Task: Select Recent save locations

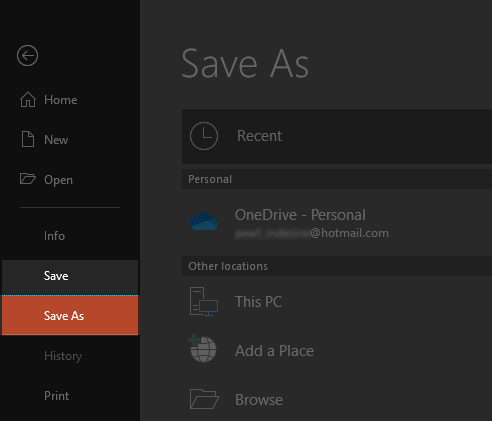Action: pos(337,136)
